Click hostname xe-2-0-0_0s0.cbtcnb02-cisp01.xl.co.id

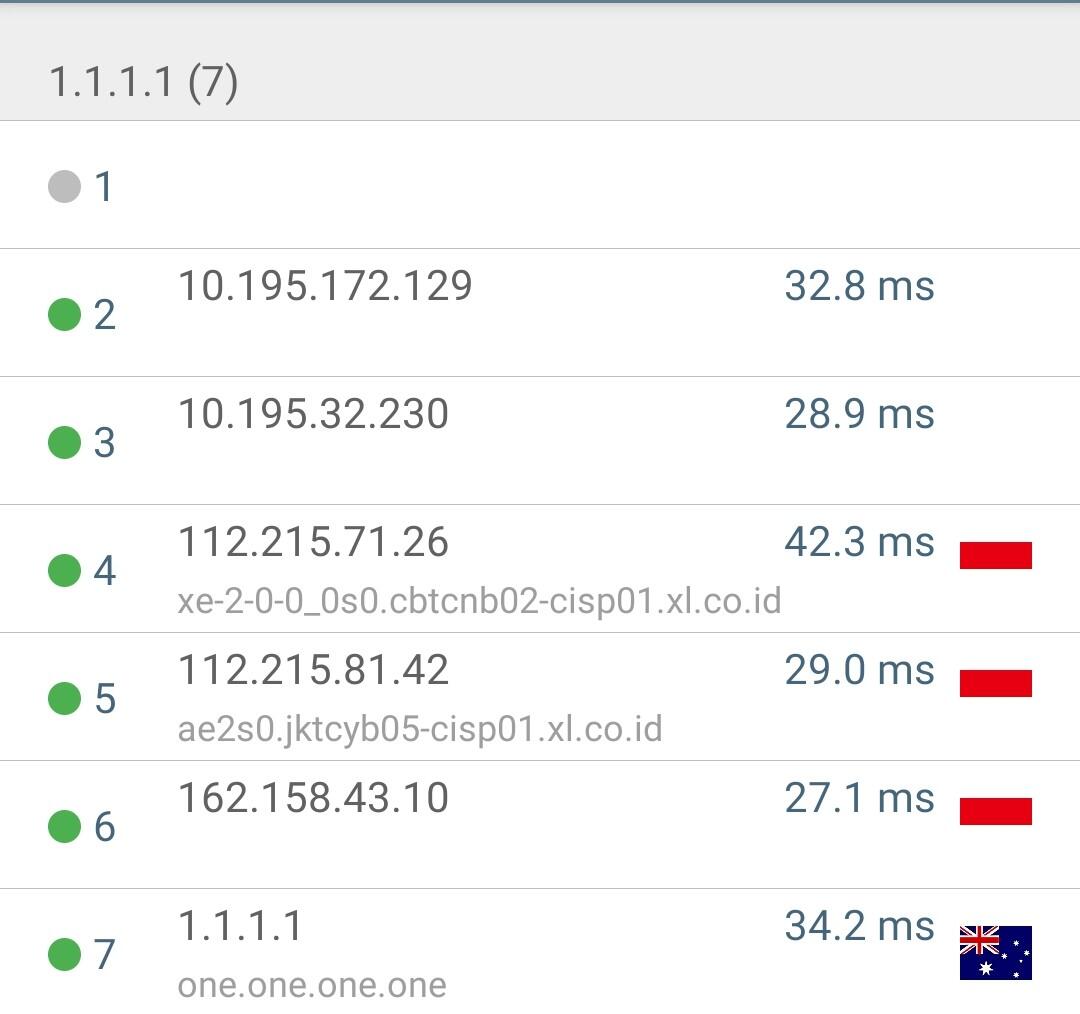pos(479,601)
